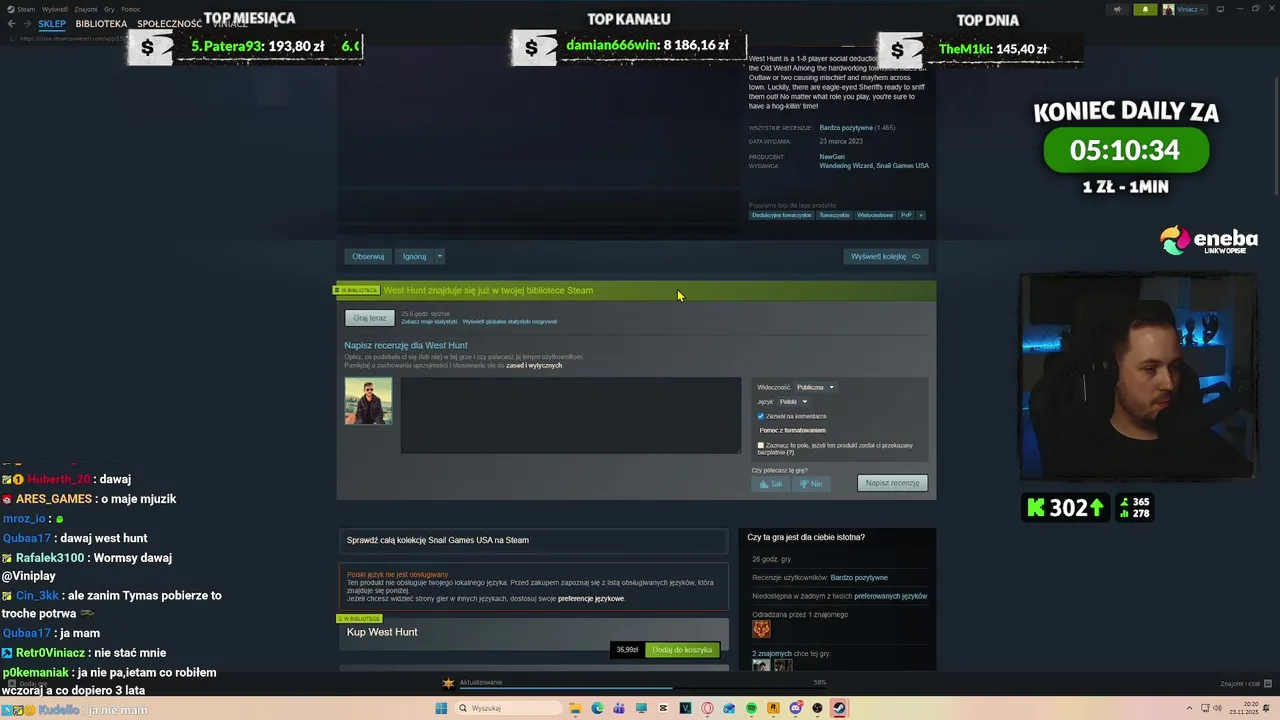1280x720 pixels.
Task: Open the Pomoc menu
Action: click(x=131, y=9)
